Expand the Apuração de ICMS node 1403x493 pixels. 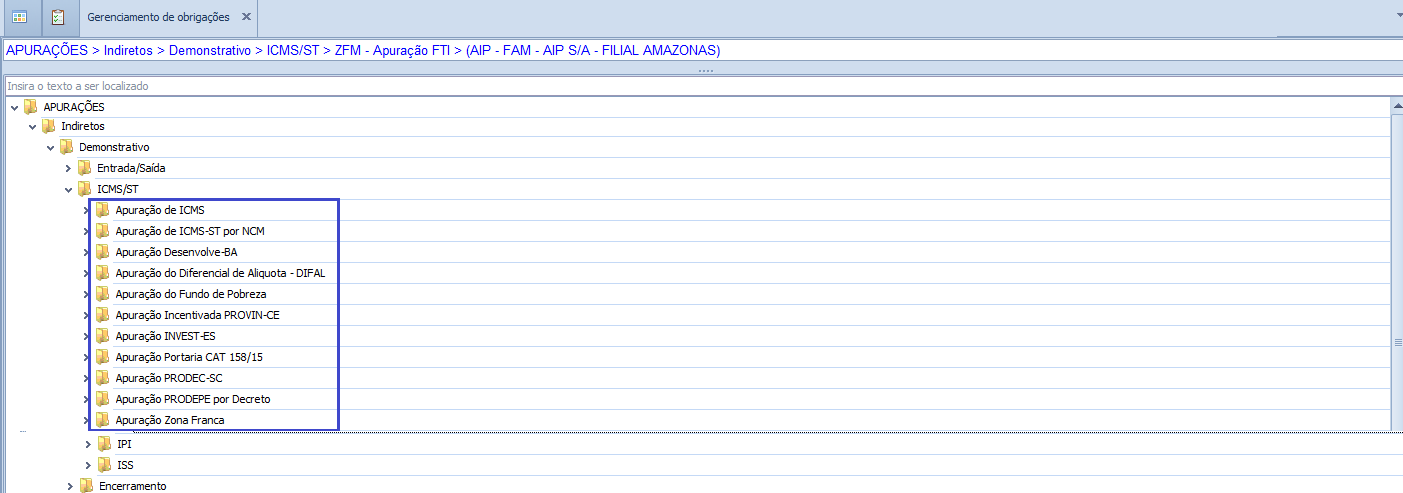point(87,210)
